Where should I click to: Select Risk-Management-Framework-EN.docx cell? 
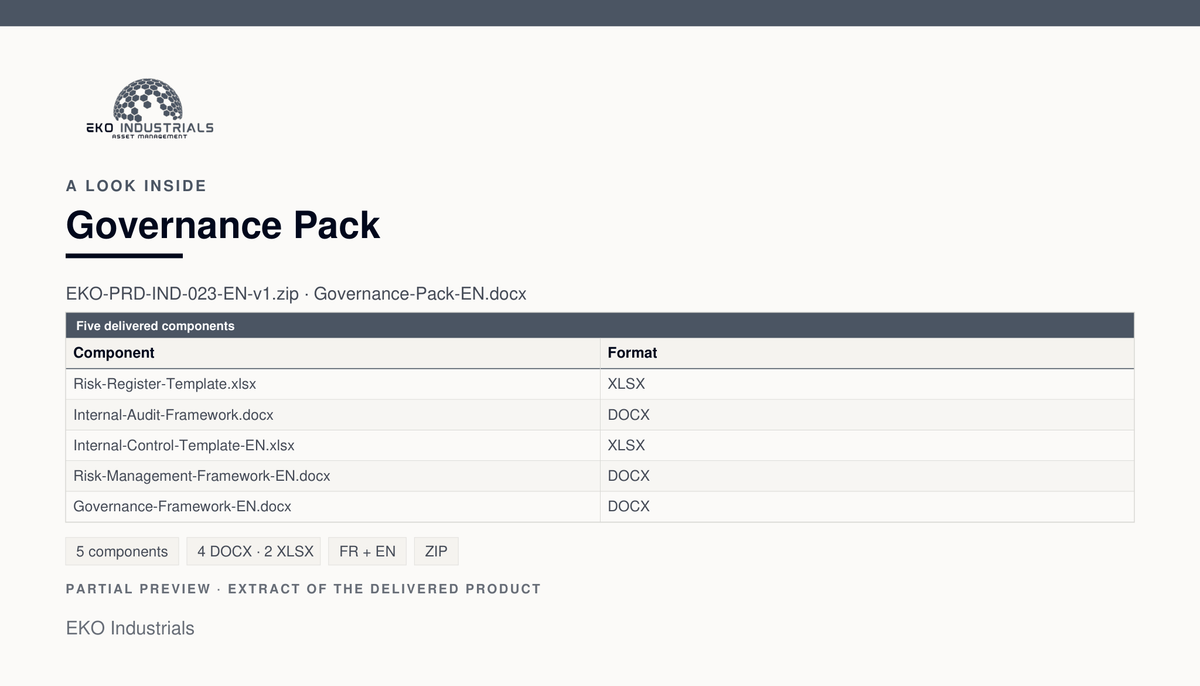333,476
